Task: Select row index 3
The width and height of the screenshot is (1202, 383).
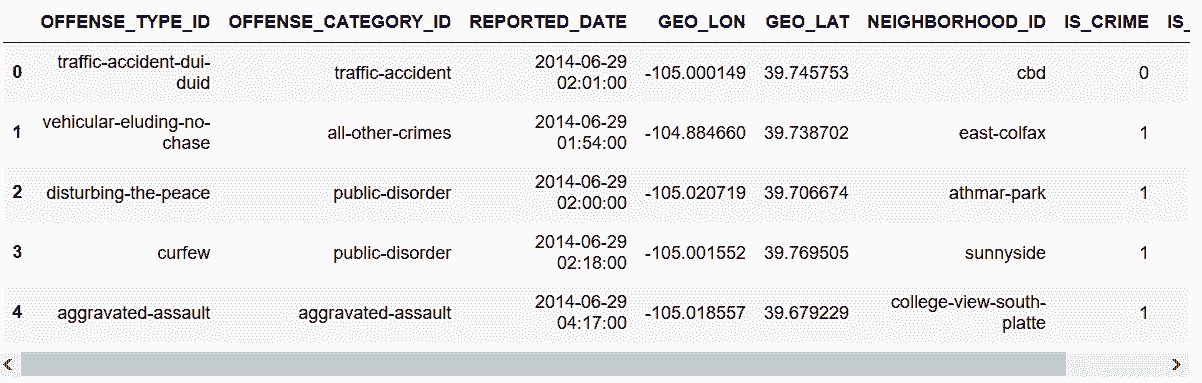Action: point(16,252)
